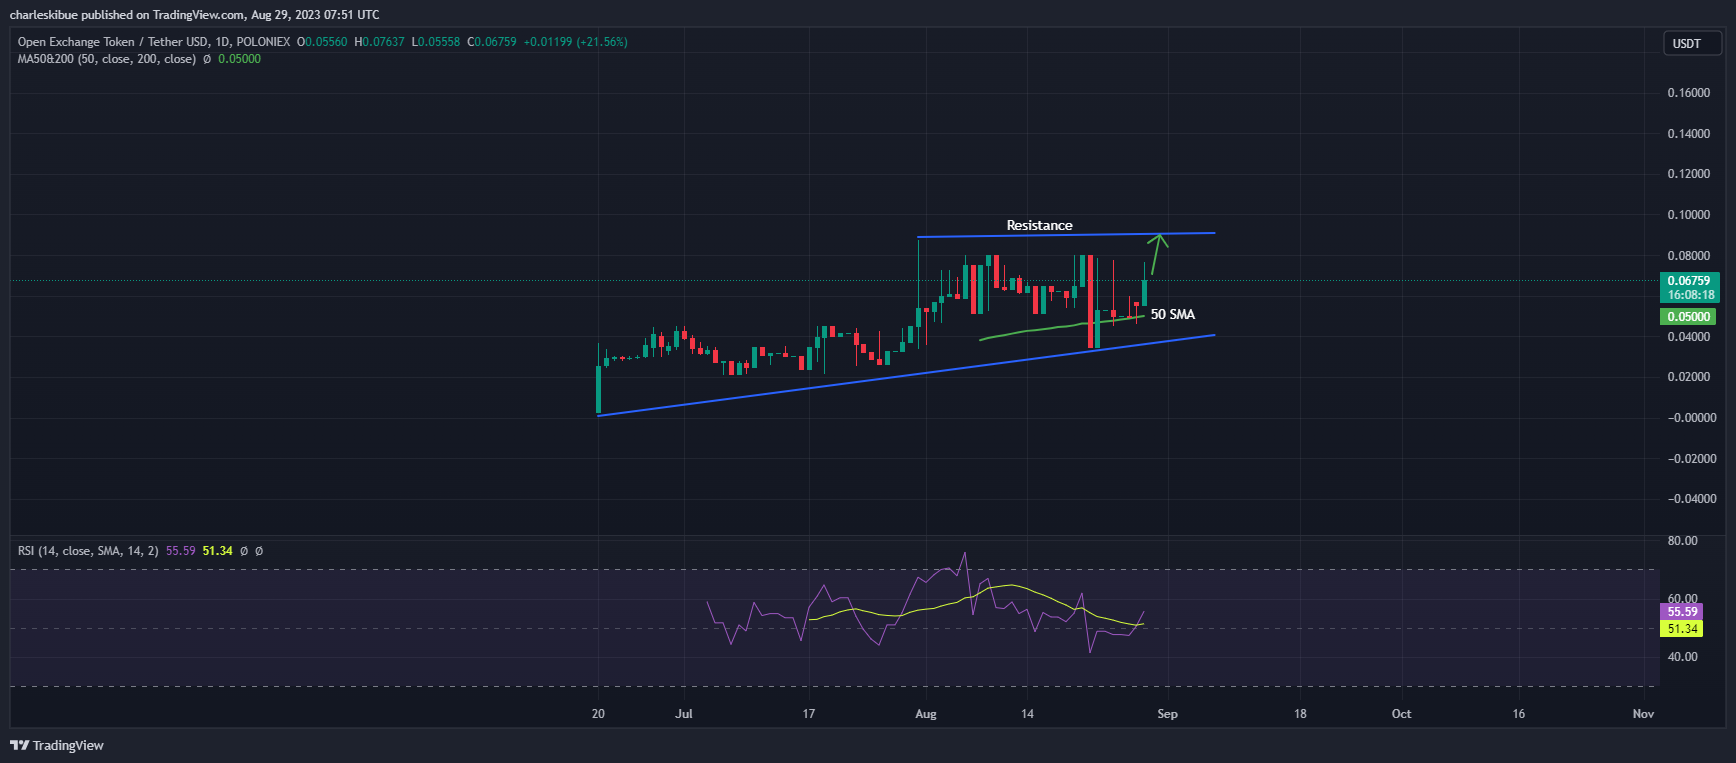The image size is (1736, 763).
Task: Click the 'Oct' date label on time axis
Action: pos(1401,714)
